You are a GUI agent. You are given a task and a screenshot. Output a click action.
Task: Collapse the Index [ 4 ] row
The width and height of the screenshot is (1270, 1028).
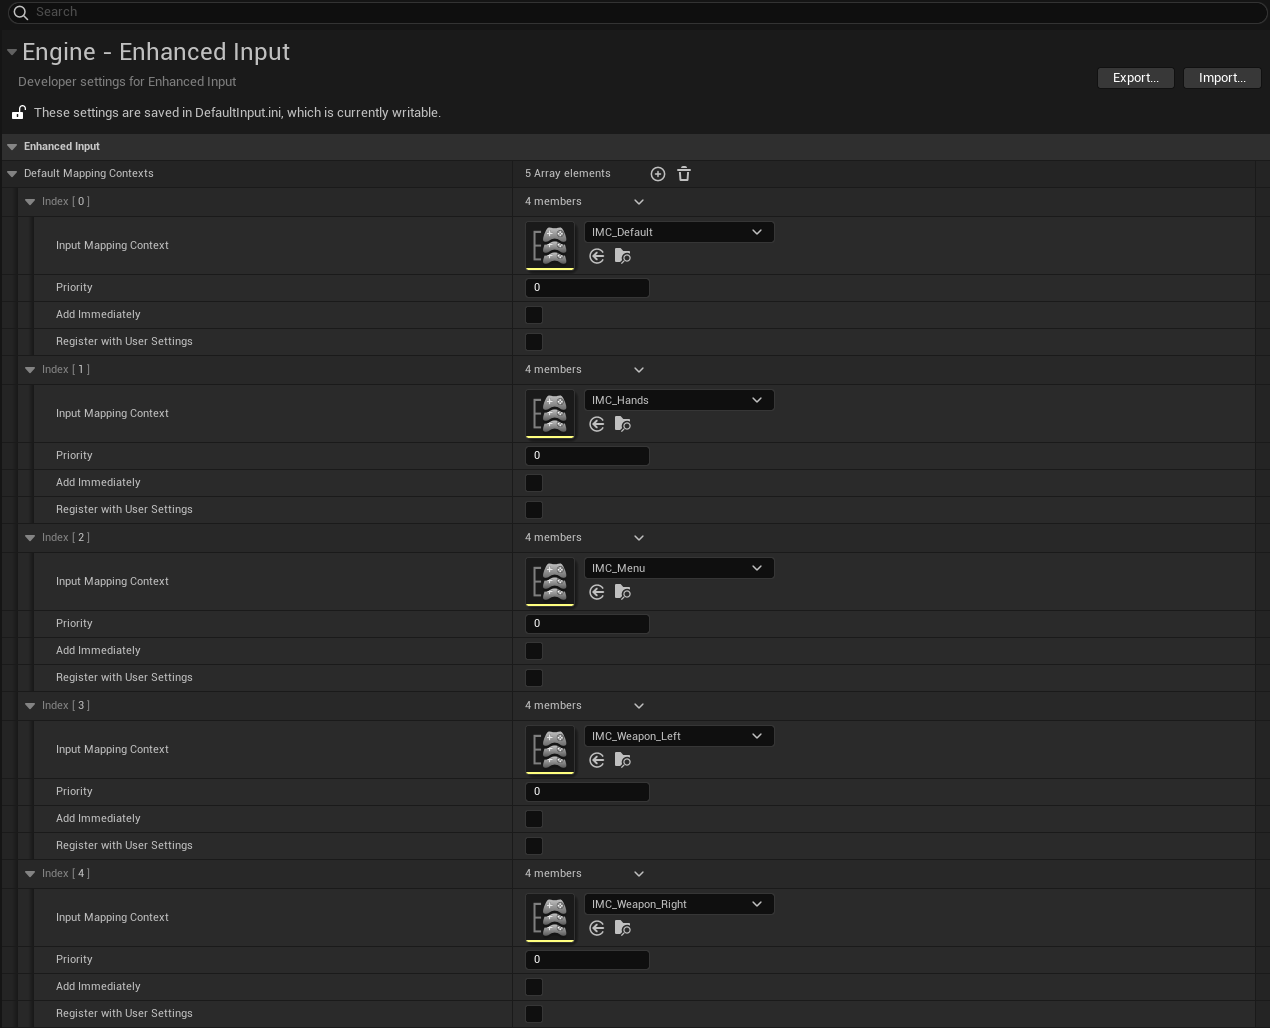click(30, 874)
